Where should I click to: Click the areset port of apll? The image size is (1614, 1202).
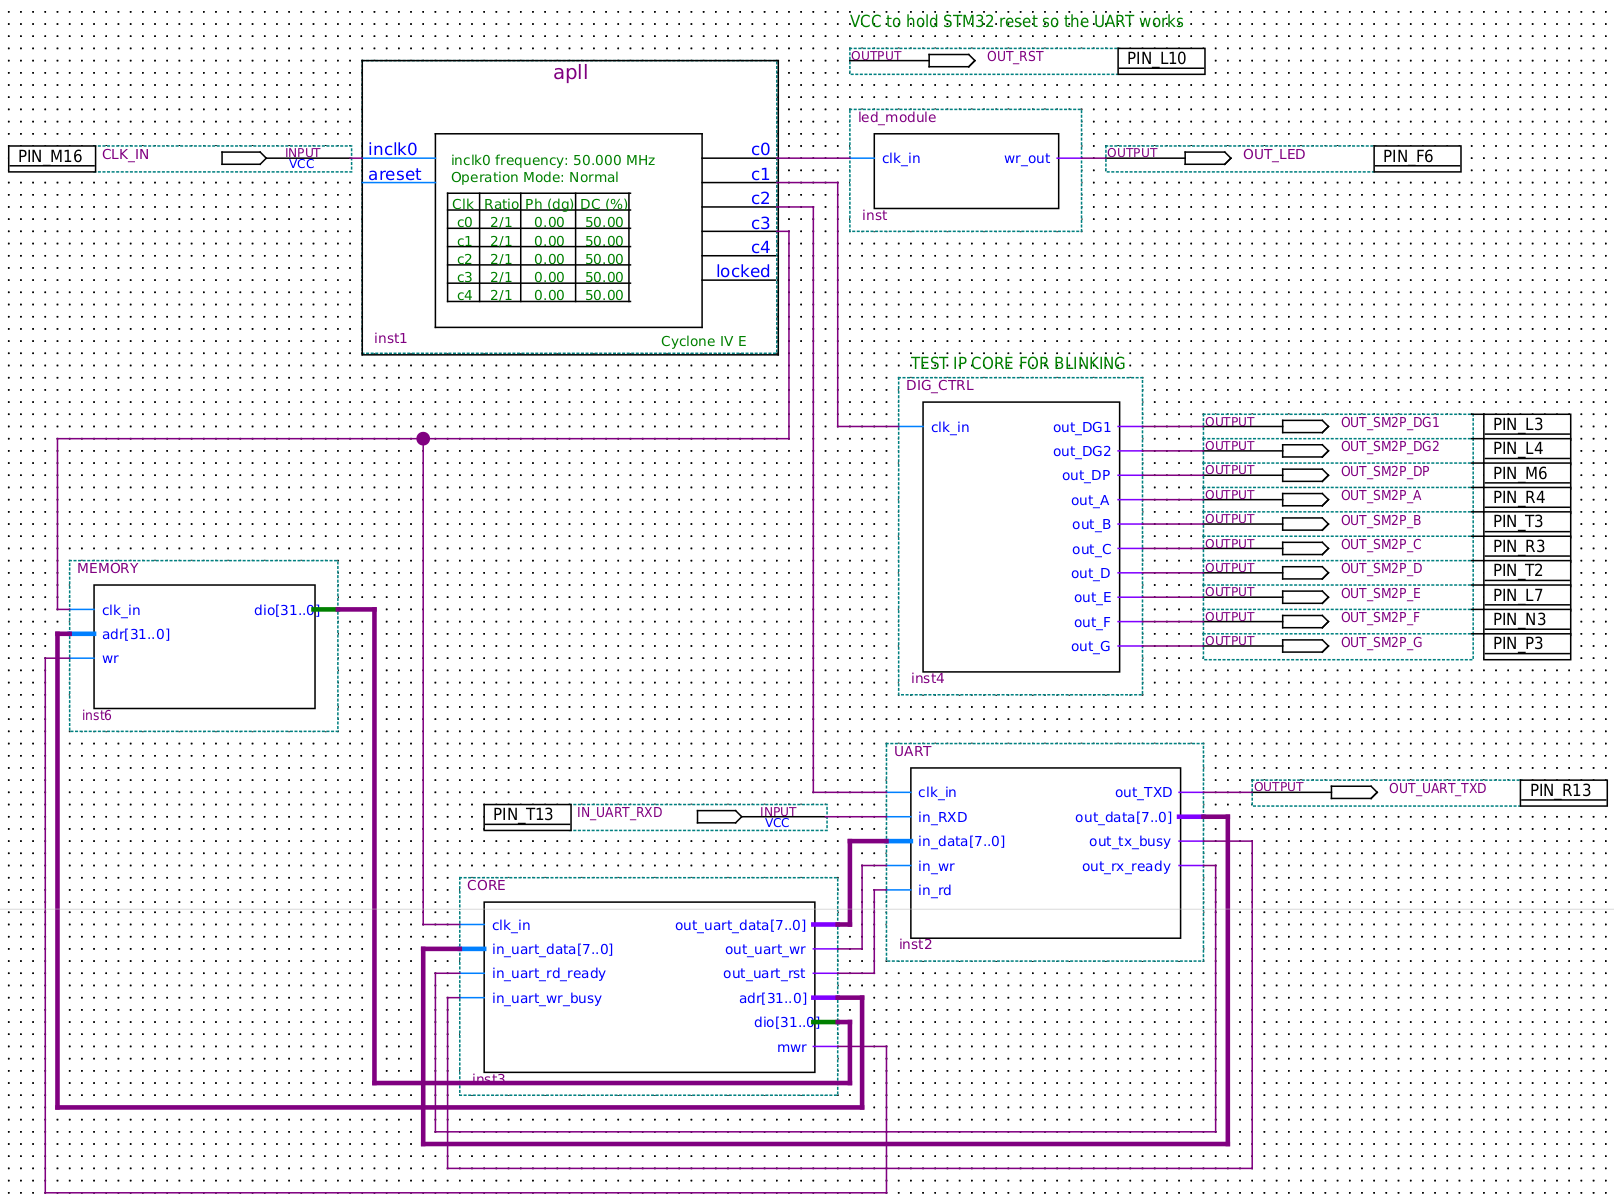pos(394,174)
